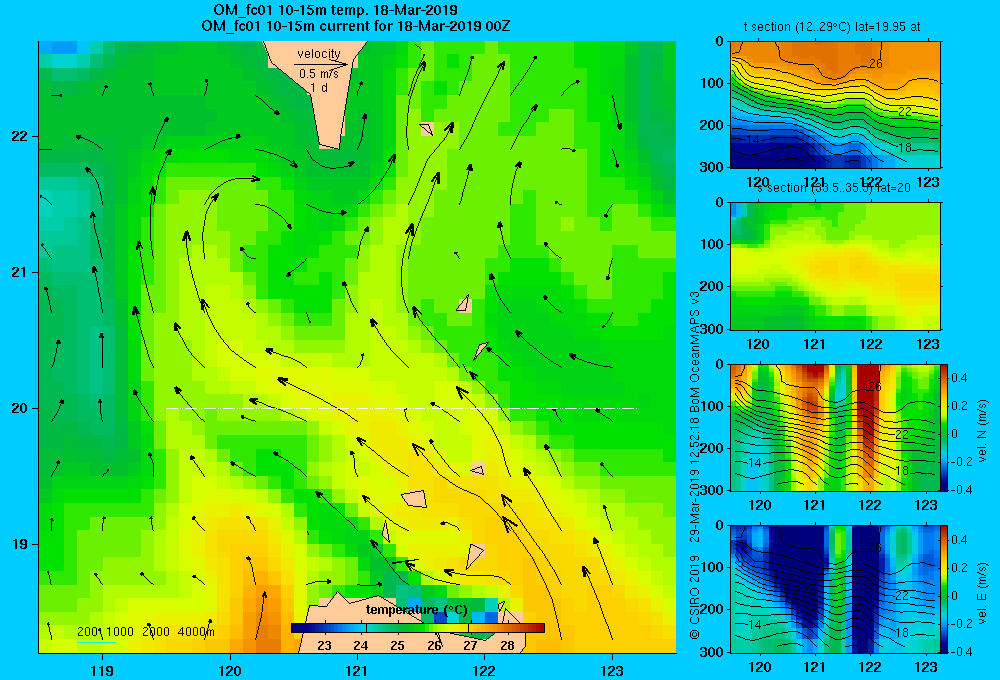
Task: Click the 26 contour label in t section
Action: click(x=876, y=63)
